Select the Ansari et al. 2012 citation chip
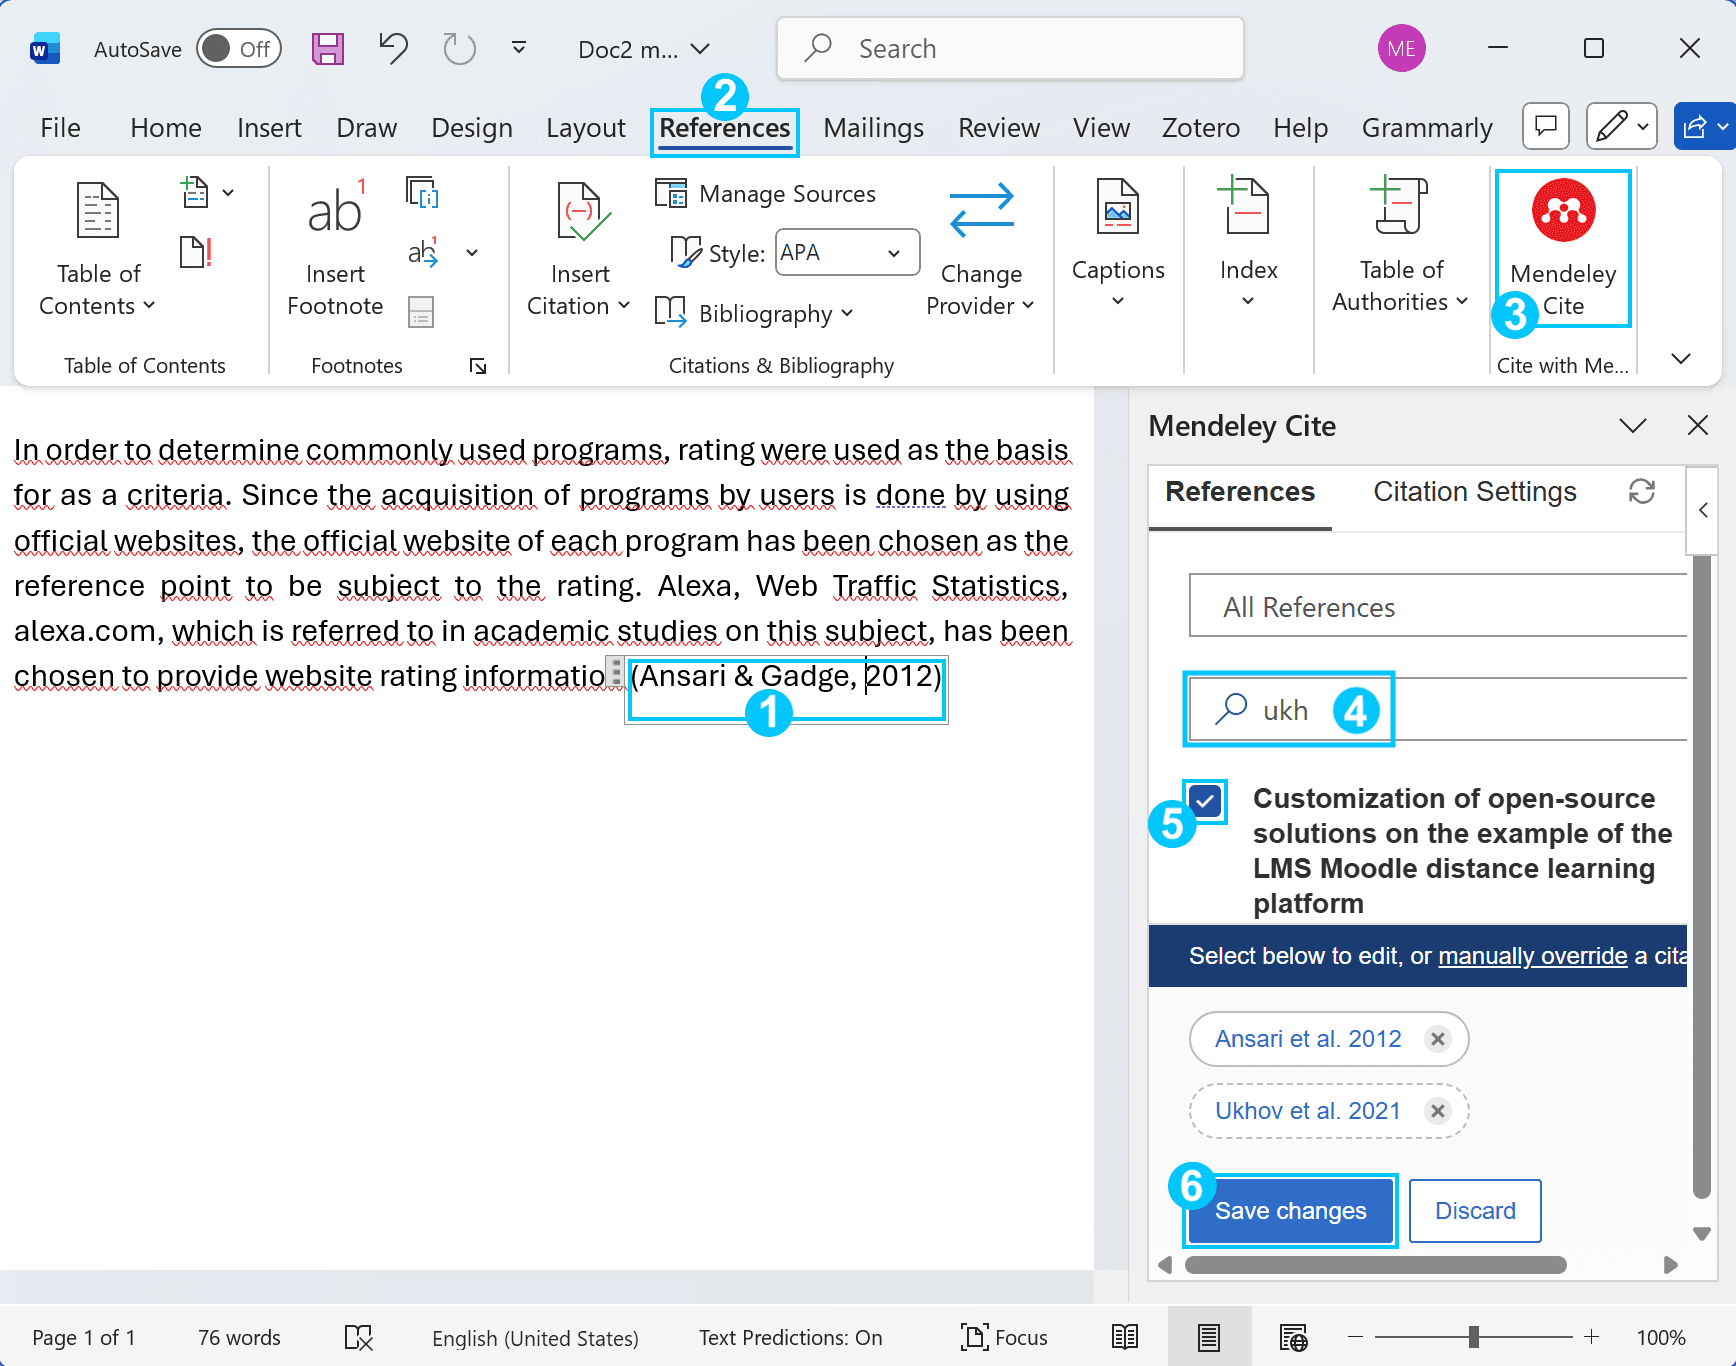Image resolution: width=1736 pixels, height=1366 pixels. [1308, 1039]
